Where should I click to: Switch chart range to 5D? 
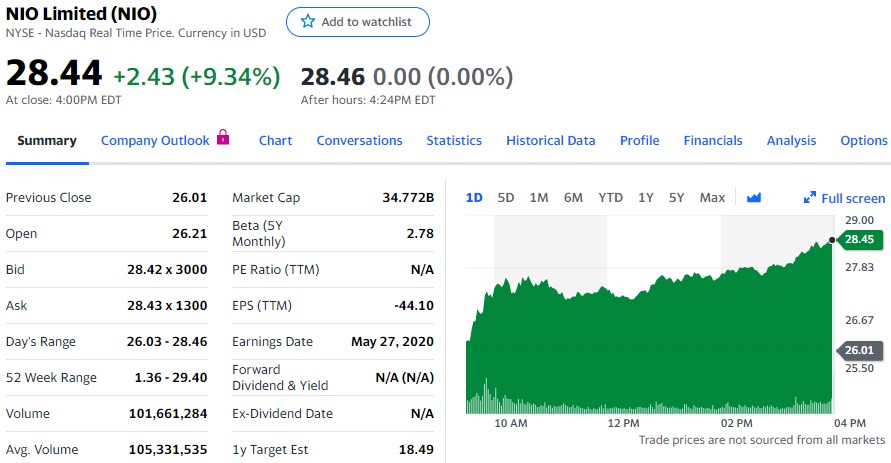point(506,198)
